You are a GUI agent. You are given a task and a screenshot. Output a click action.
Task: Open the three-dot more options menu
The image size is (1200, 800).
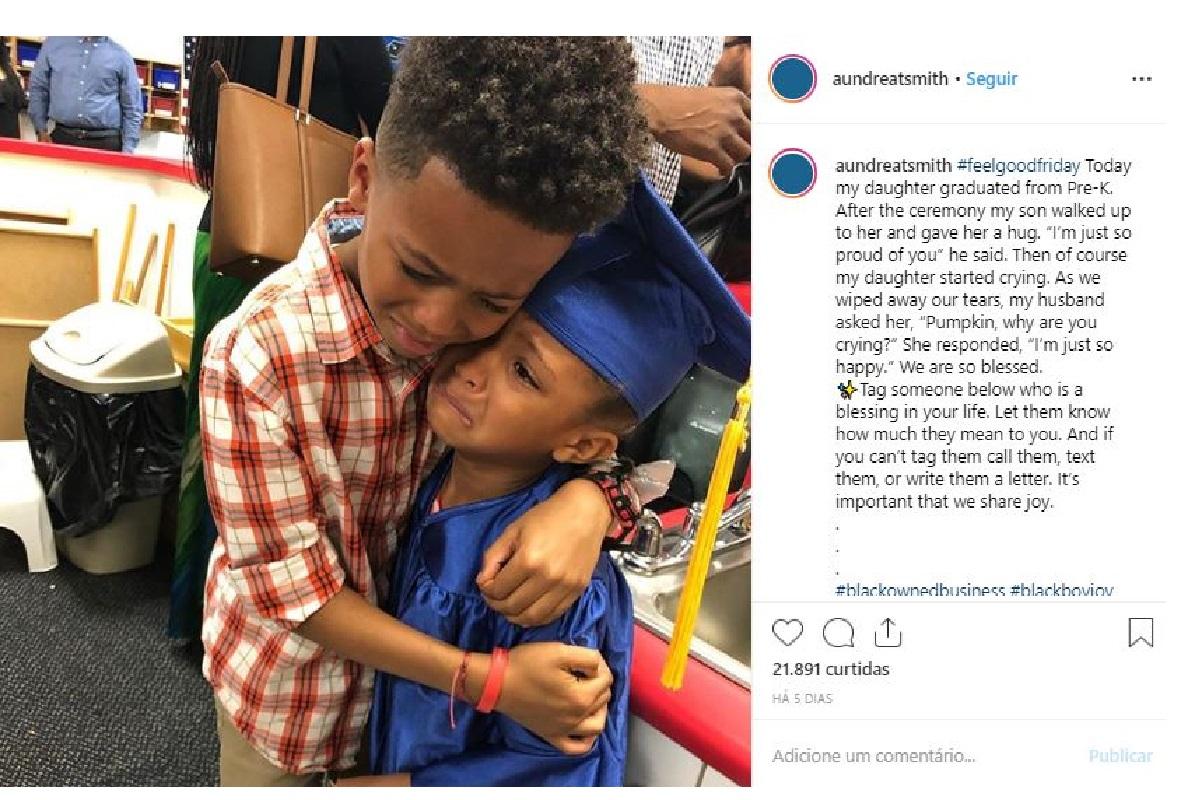(1141, 79)
